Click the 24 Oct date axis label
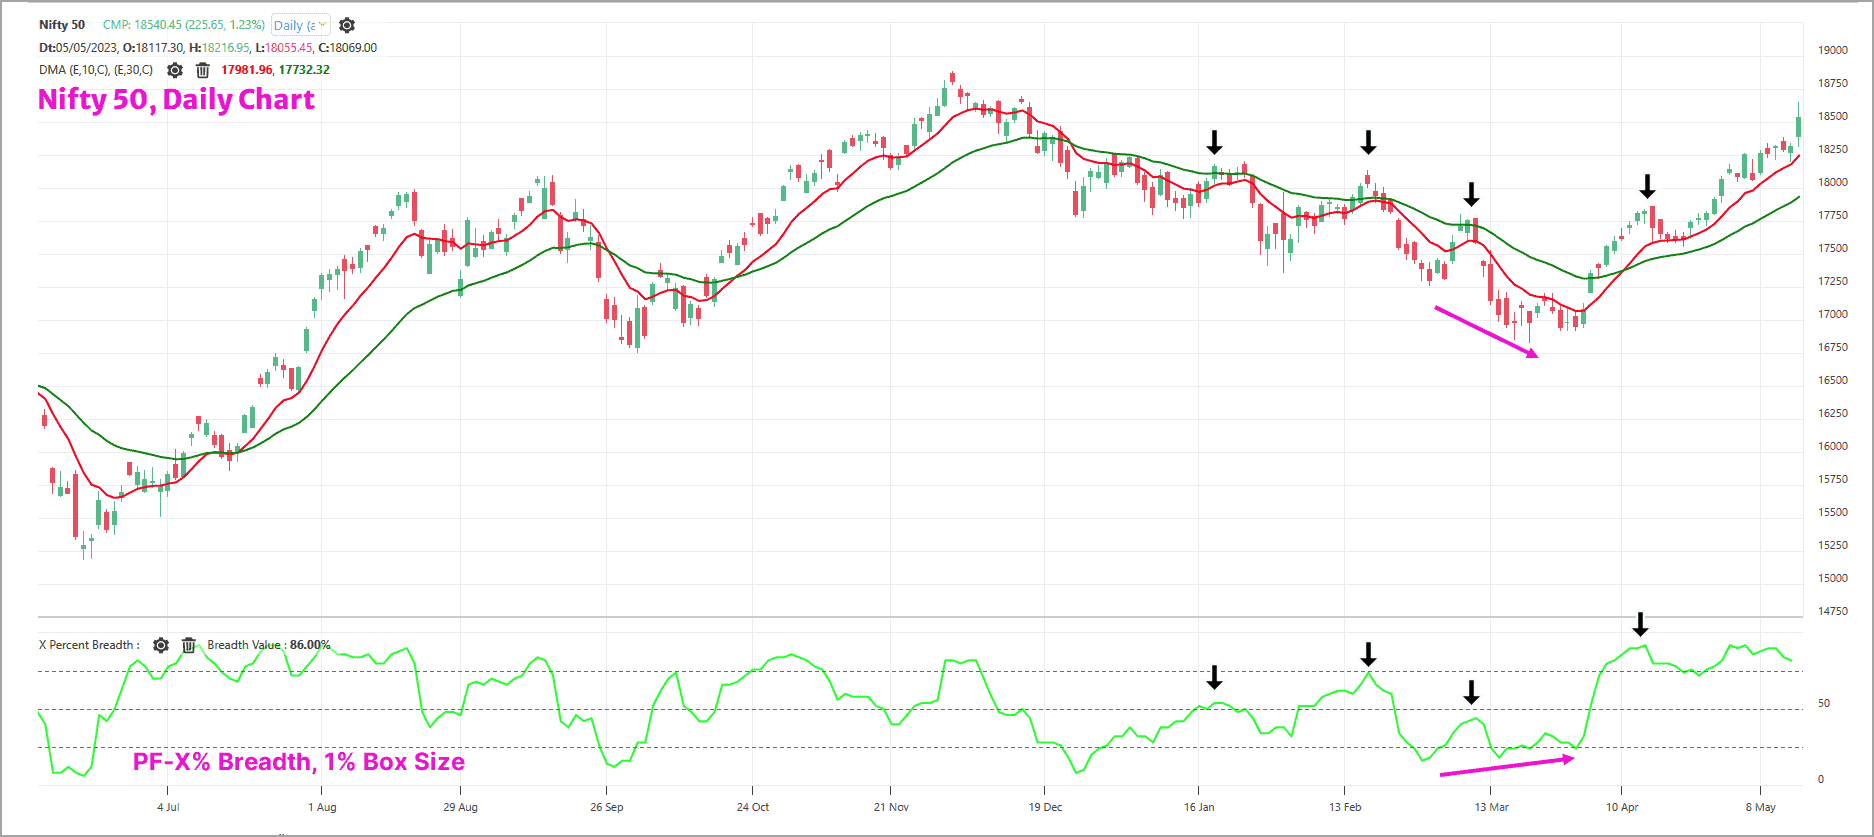1874x837 pixels. 753,807
